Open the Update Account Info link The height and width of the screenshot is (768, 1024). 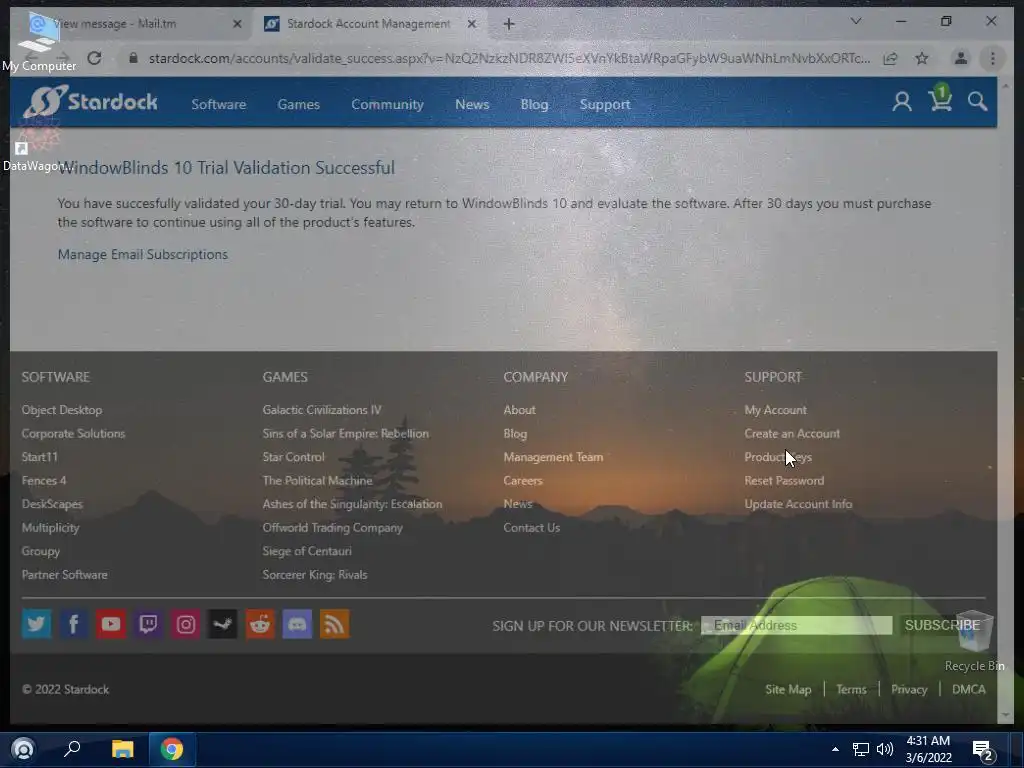click(x=798, y=504)
